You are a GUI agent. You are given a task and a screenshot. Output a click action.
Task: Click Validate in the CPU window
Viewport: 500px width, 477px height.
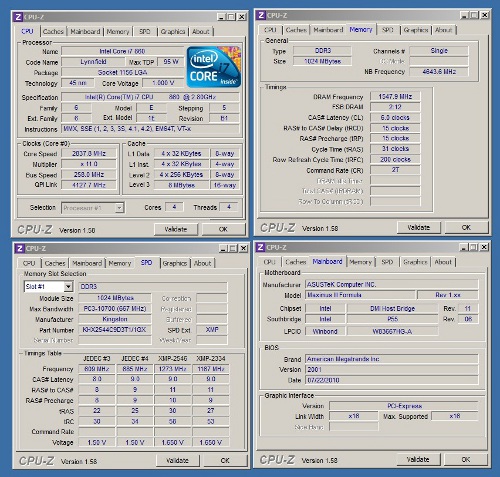(176, 229)
